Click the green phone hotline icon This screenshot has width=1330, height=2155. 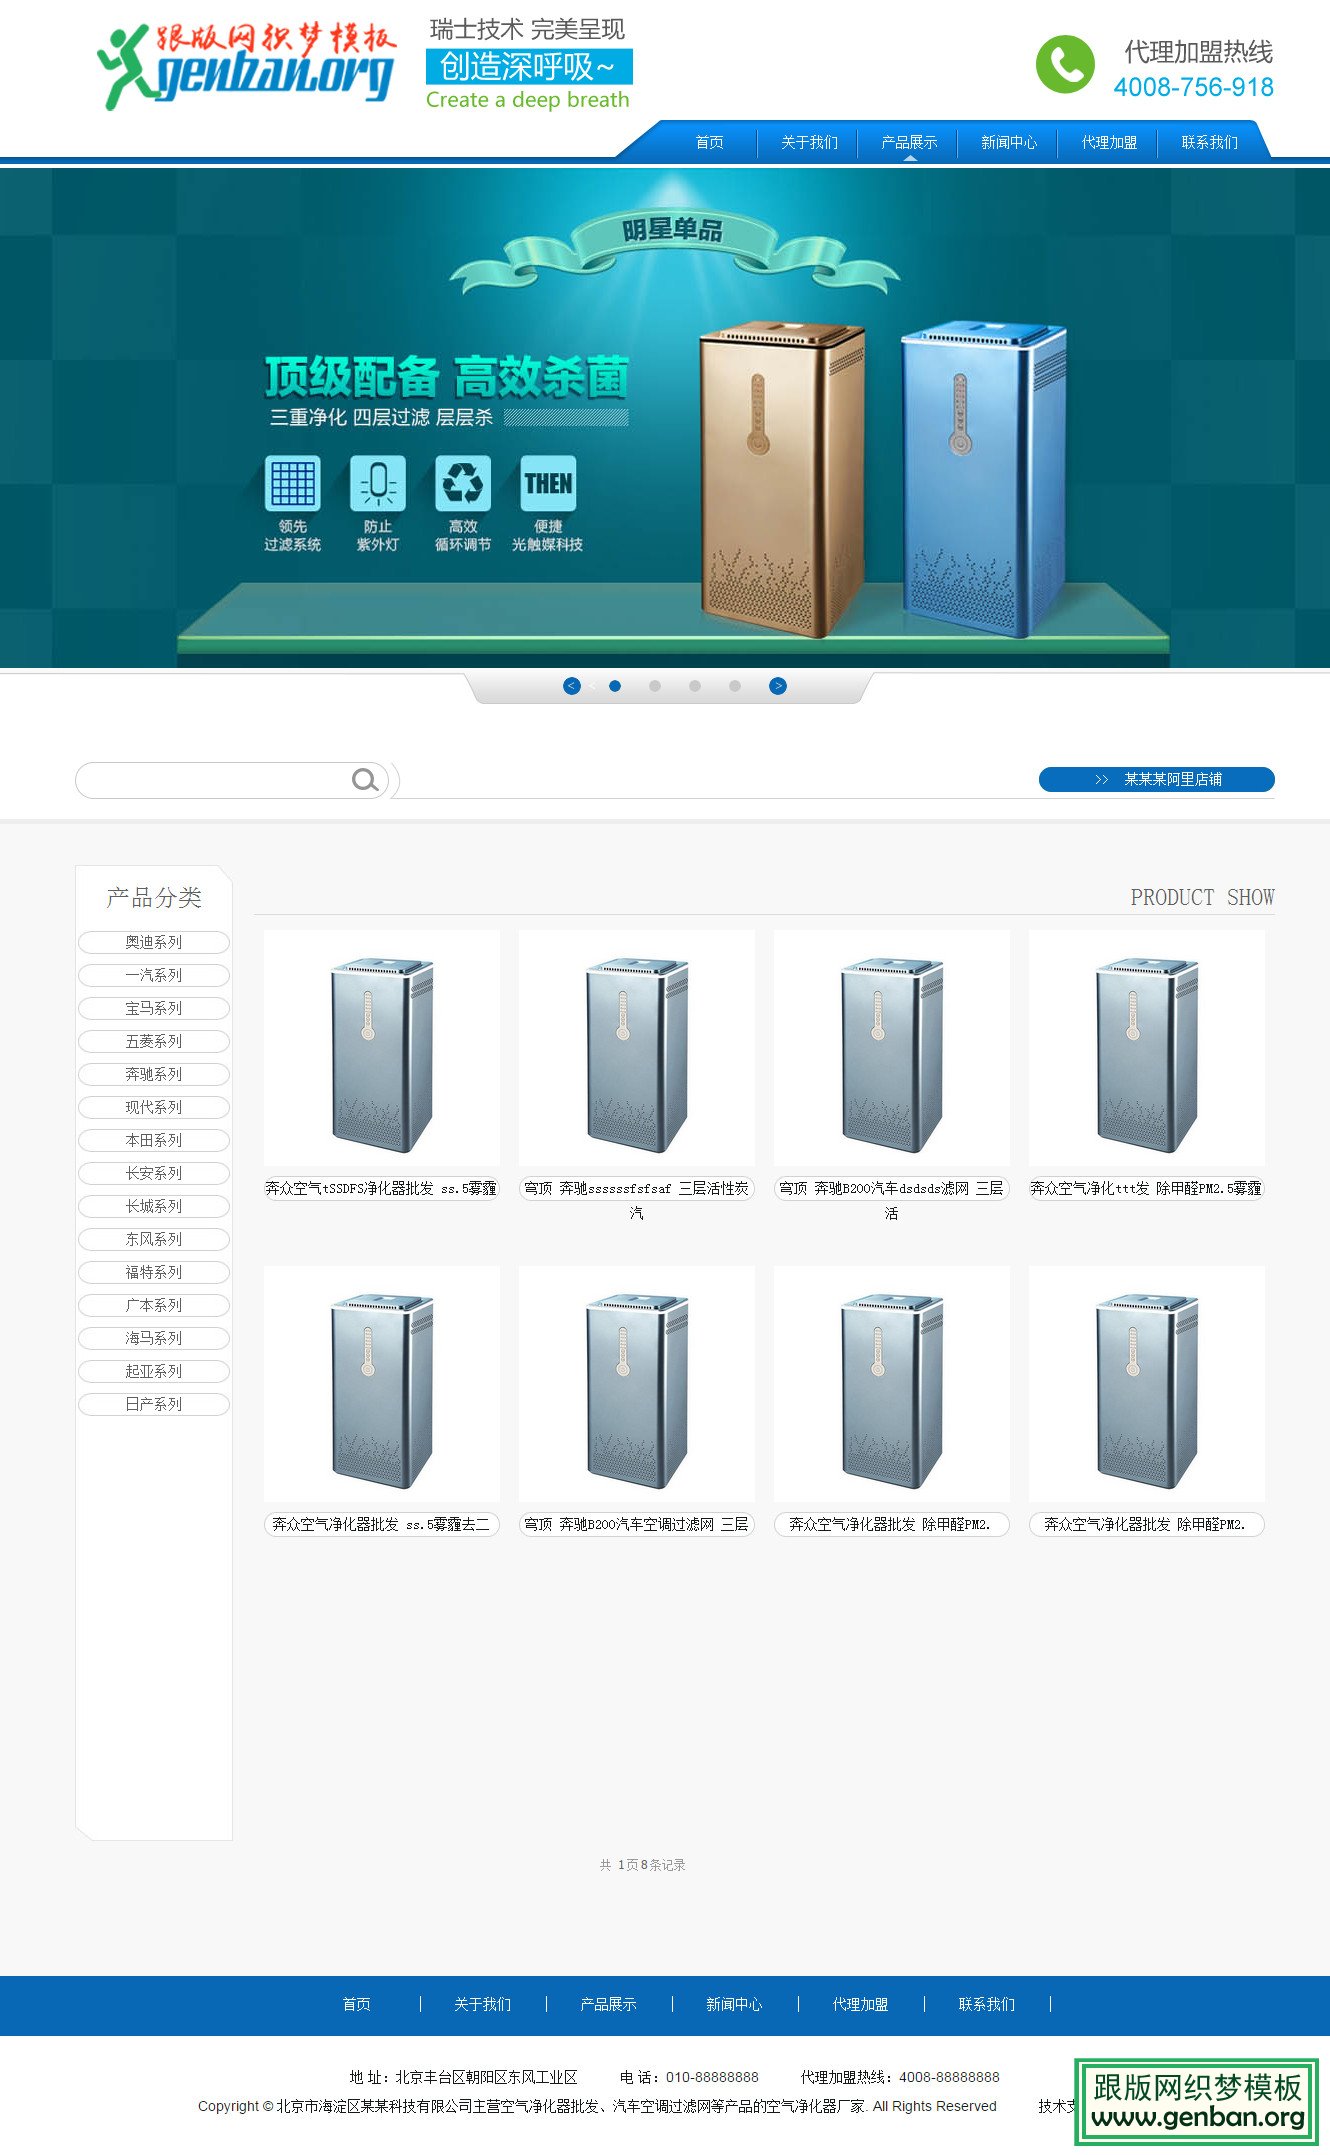tap(1065, 65)
